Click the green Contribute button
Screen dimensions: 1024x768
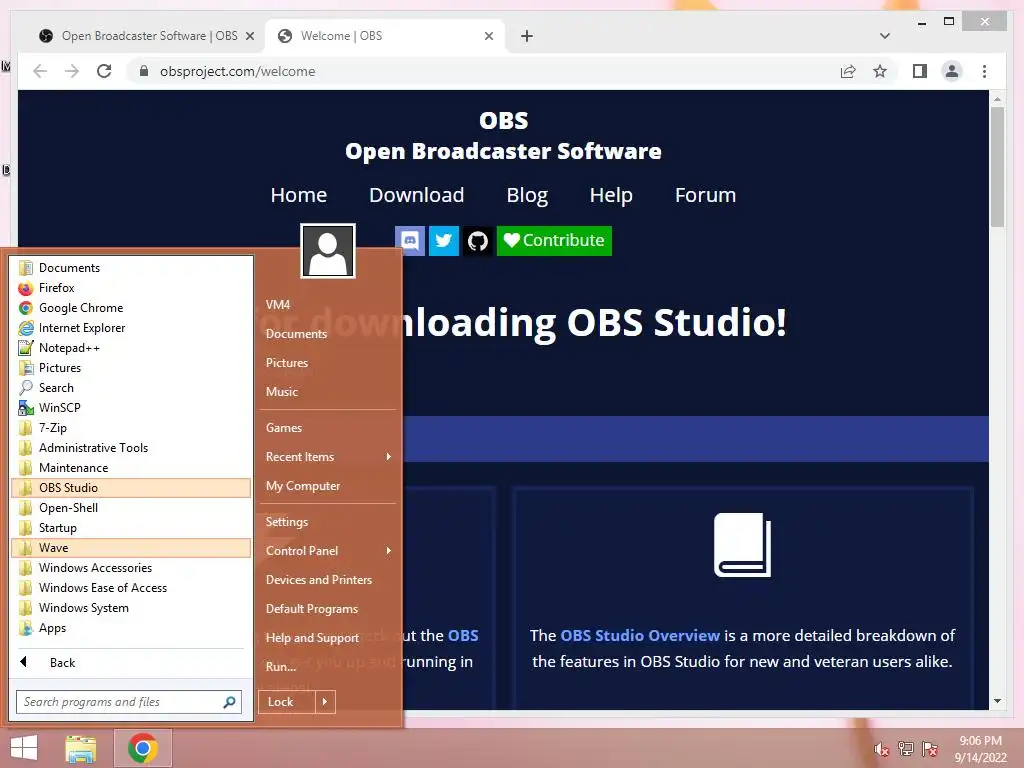554,241
